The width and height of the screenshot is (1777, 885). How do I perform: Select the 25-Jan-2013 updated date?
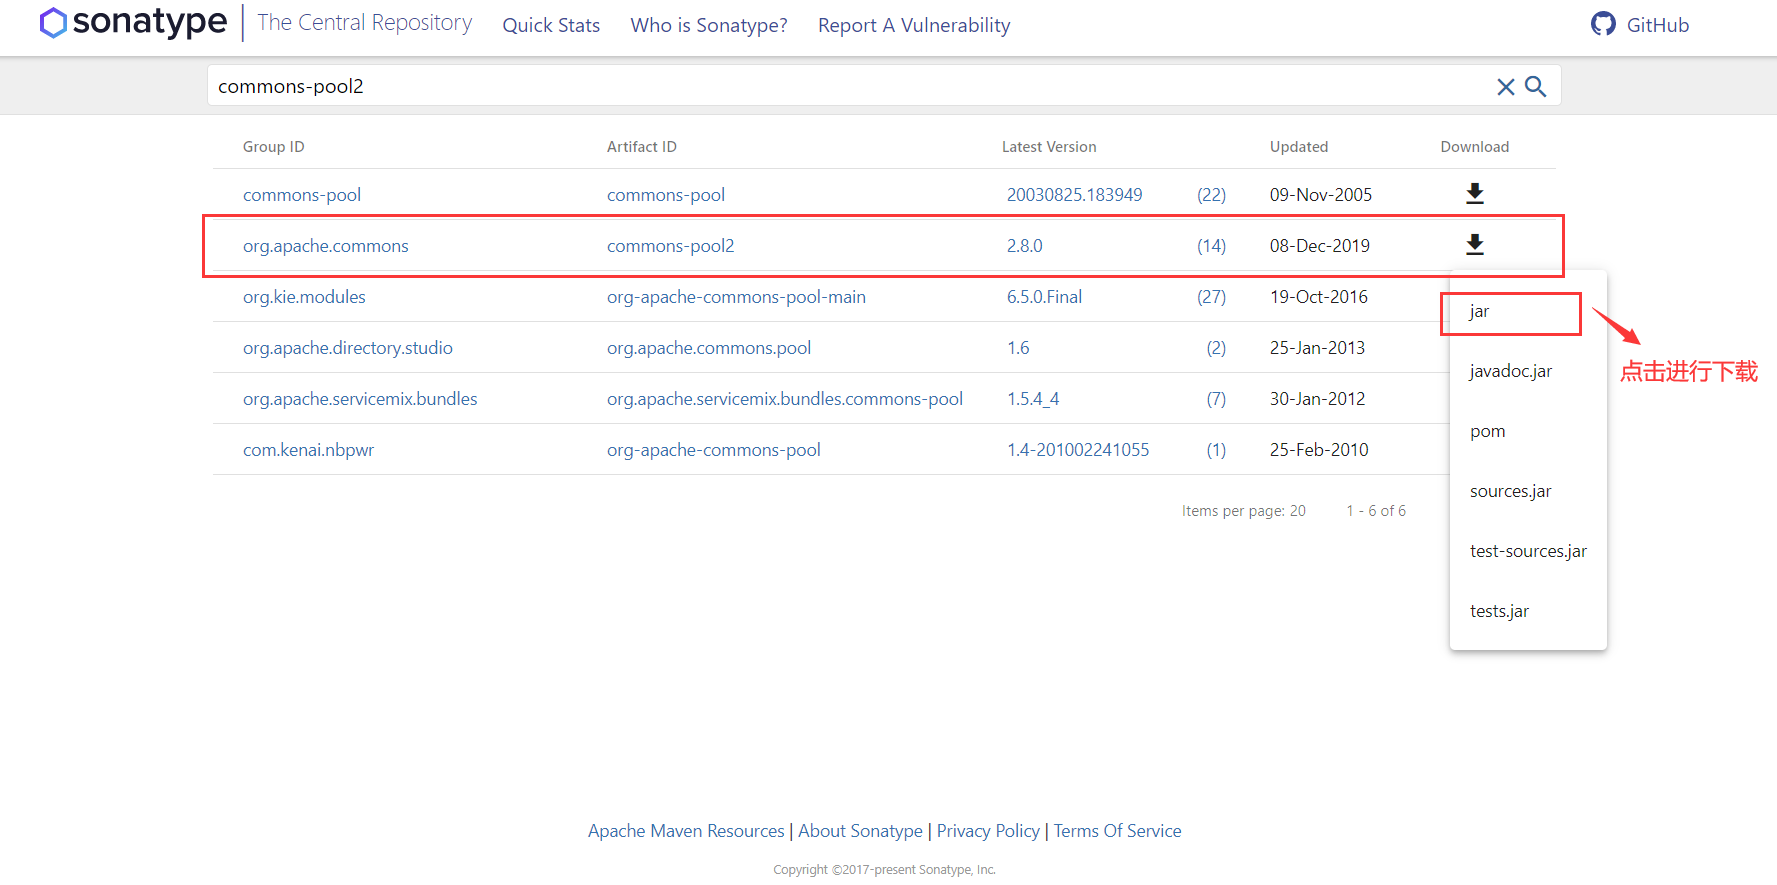coord(1317,348)
